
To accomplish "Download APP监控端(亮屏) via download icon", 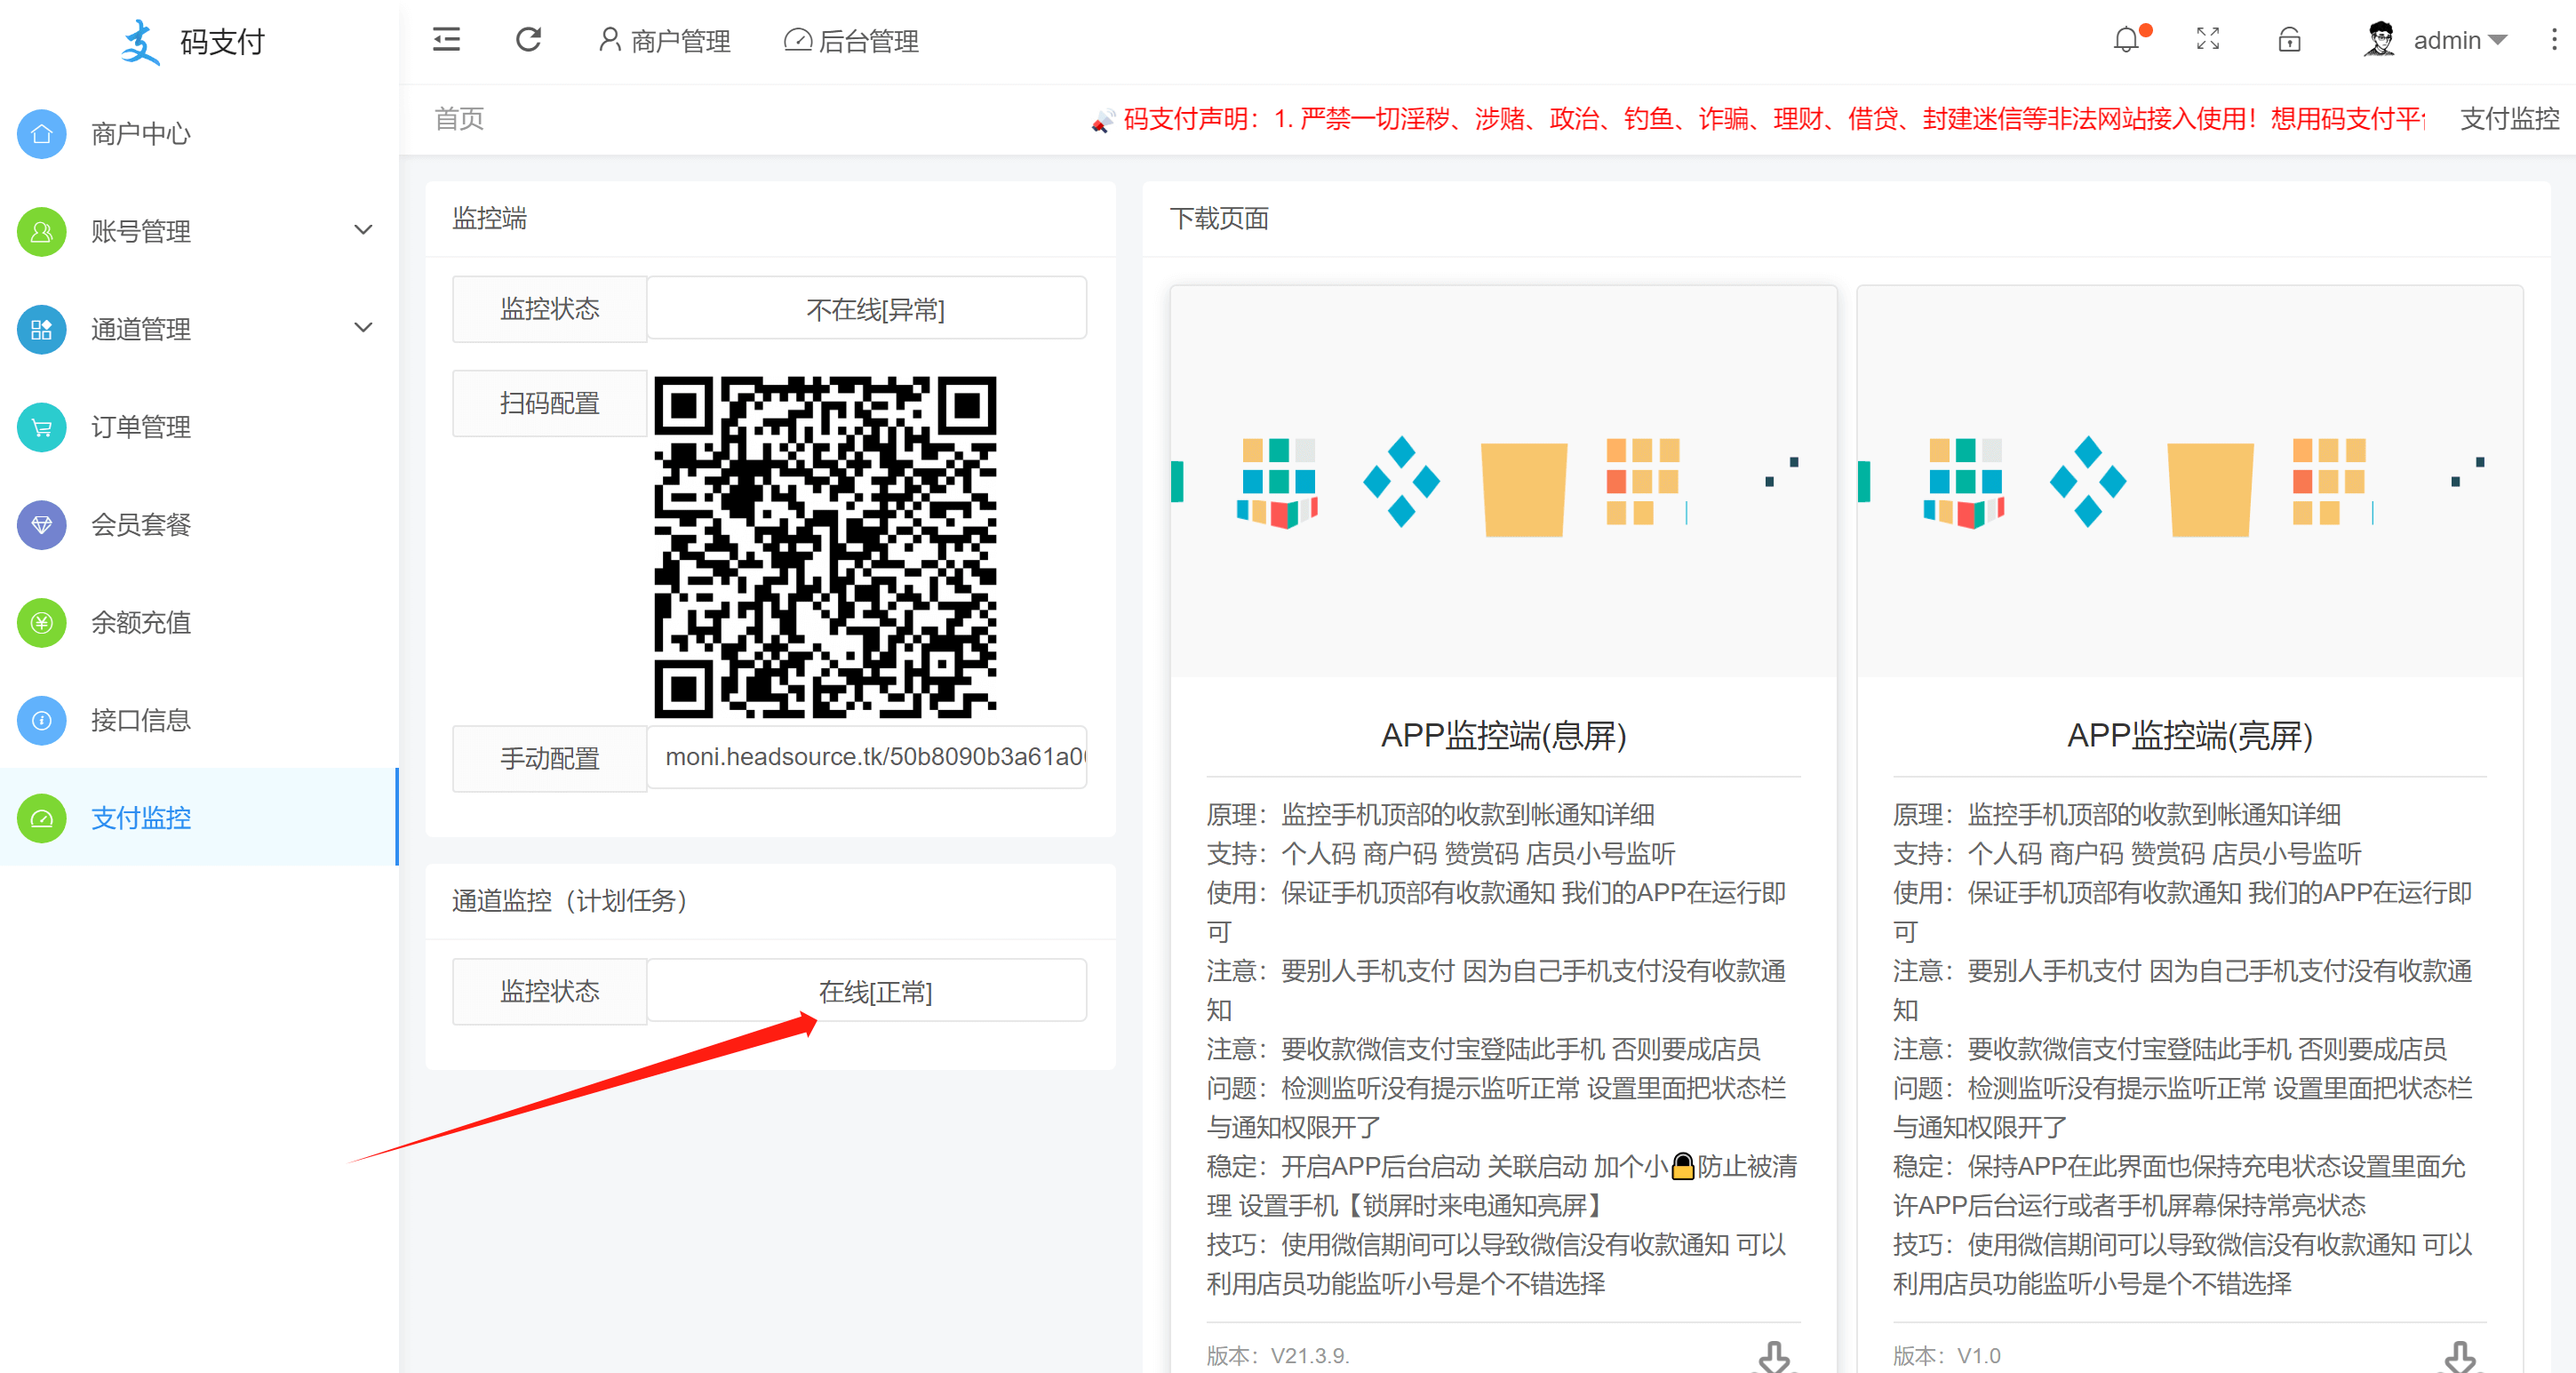I will pos(2460,1356).
